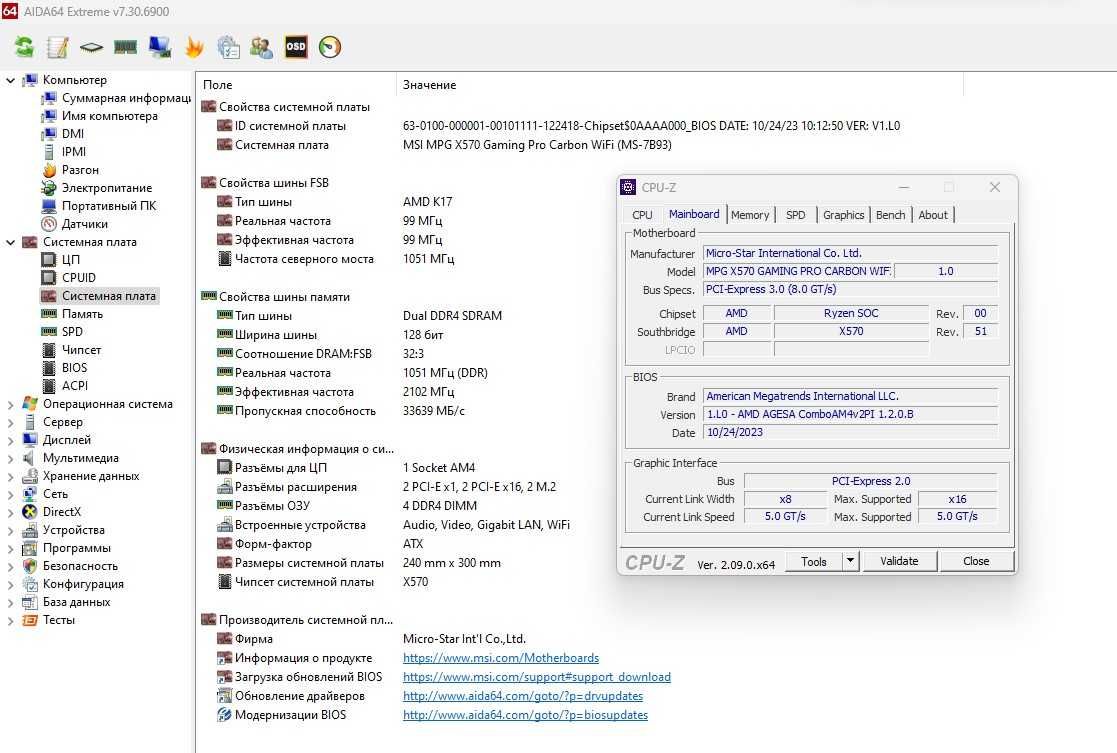The width and height of the screenshot is (1117, 753).
Task: Click the orange gauge benchmark icon
Action: click(330, 48)
